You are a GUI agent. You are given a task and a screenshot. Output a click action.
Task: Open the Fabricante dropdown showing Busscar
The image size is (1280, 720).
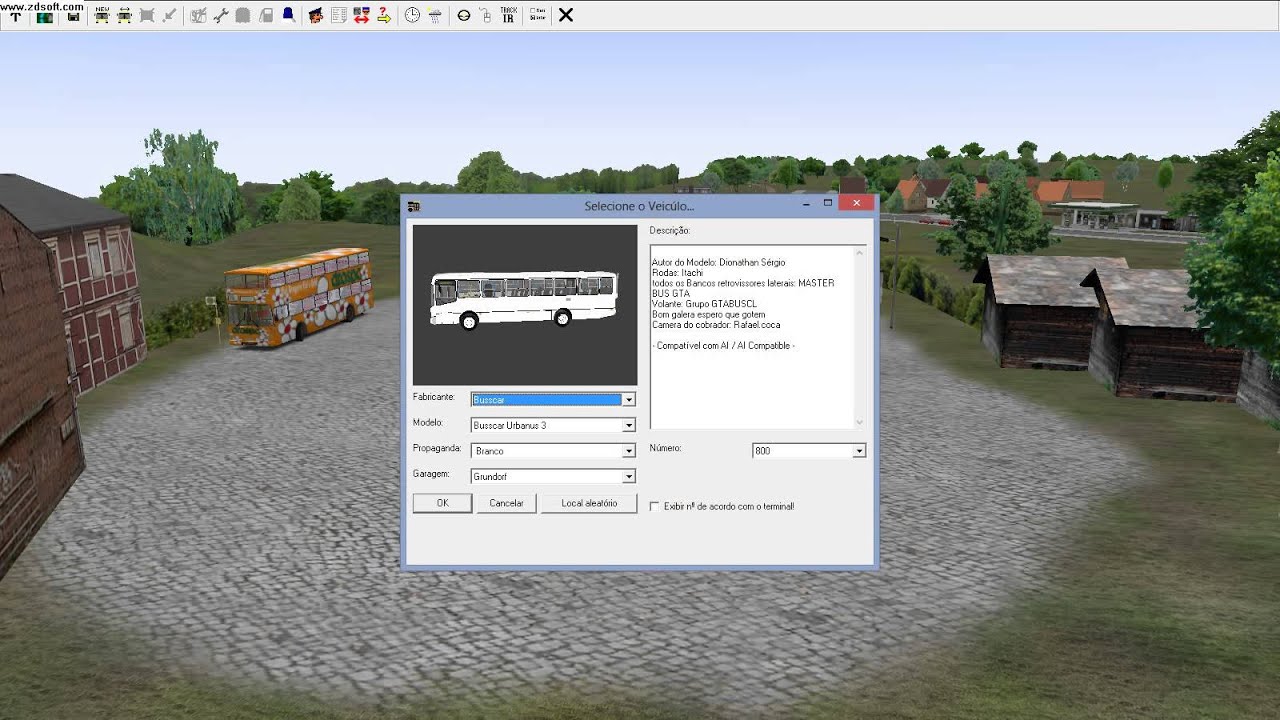tap(553, 399)
